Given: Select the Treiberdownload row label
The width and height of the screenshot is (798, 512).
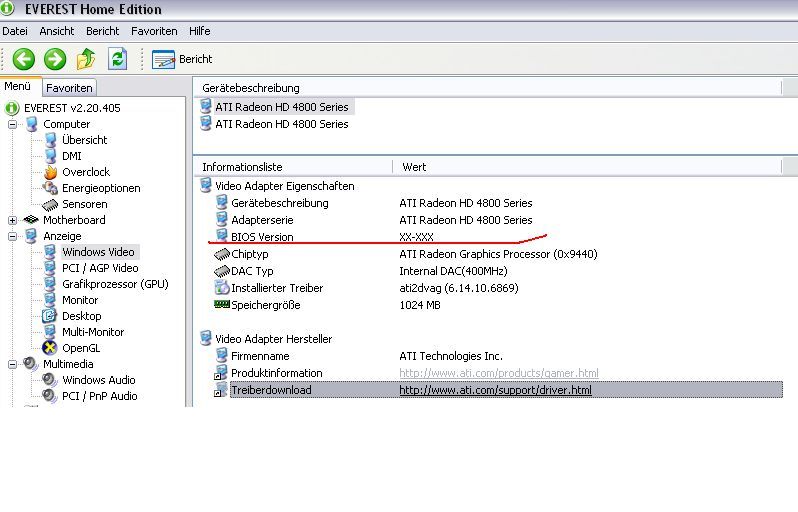Looking at the screenshot, I should click(271, 390).
